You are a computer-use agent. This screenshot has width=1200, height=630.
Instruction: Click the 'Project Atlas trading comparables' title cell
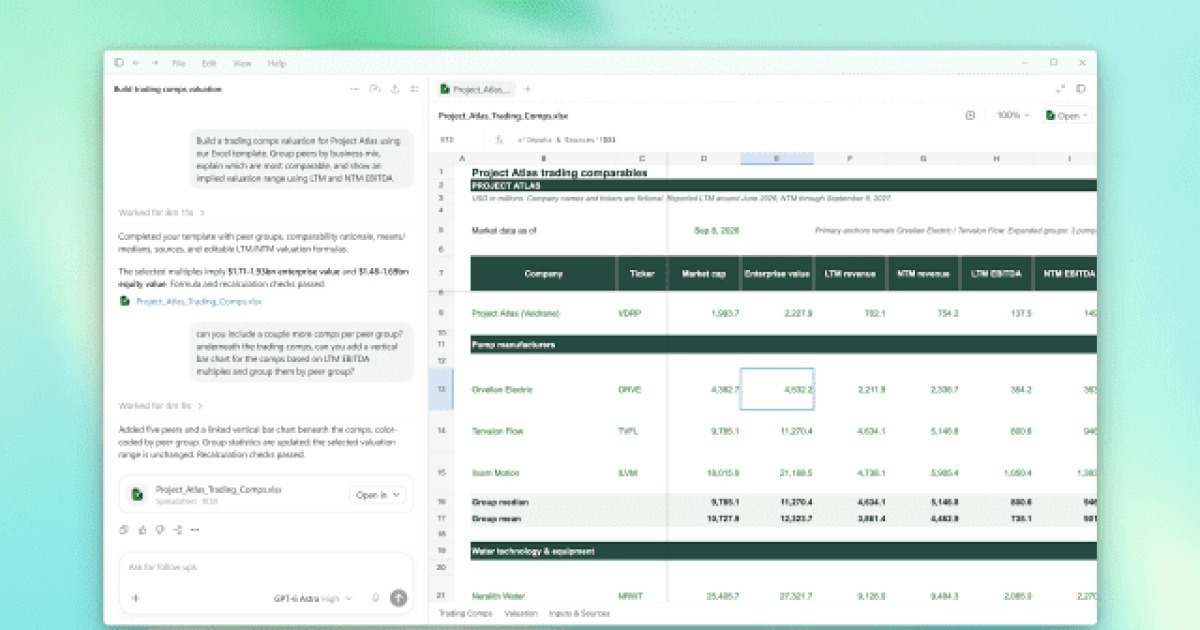(559, 172)
